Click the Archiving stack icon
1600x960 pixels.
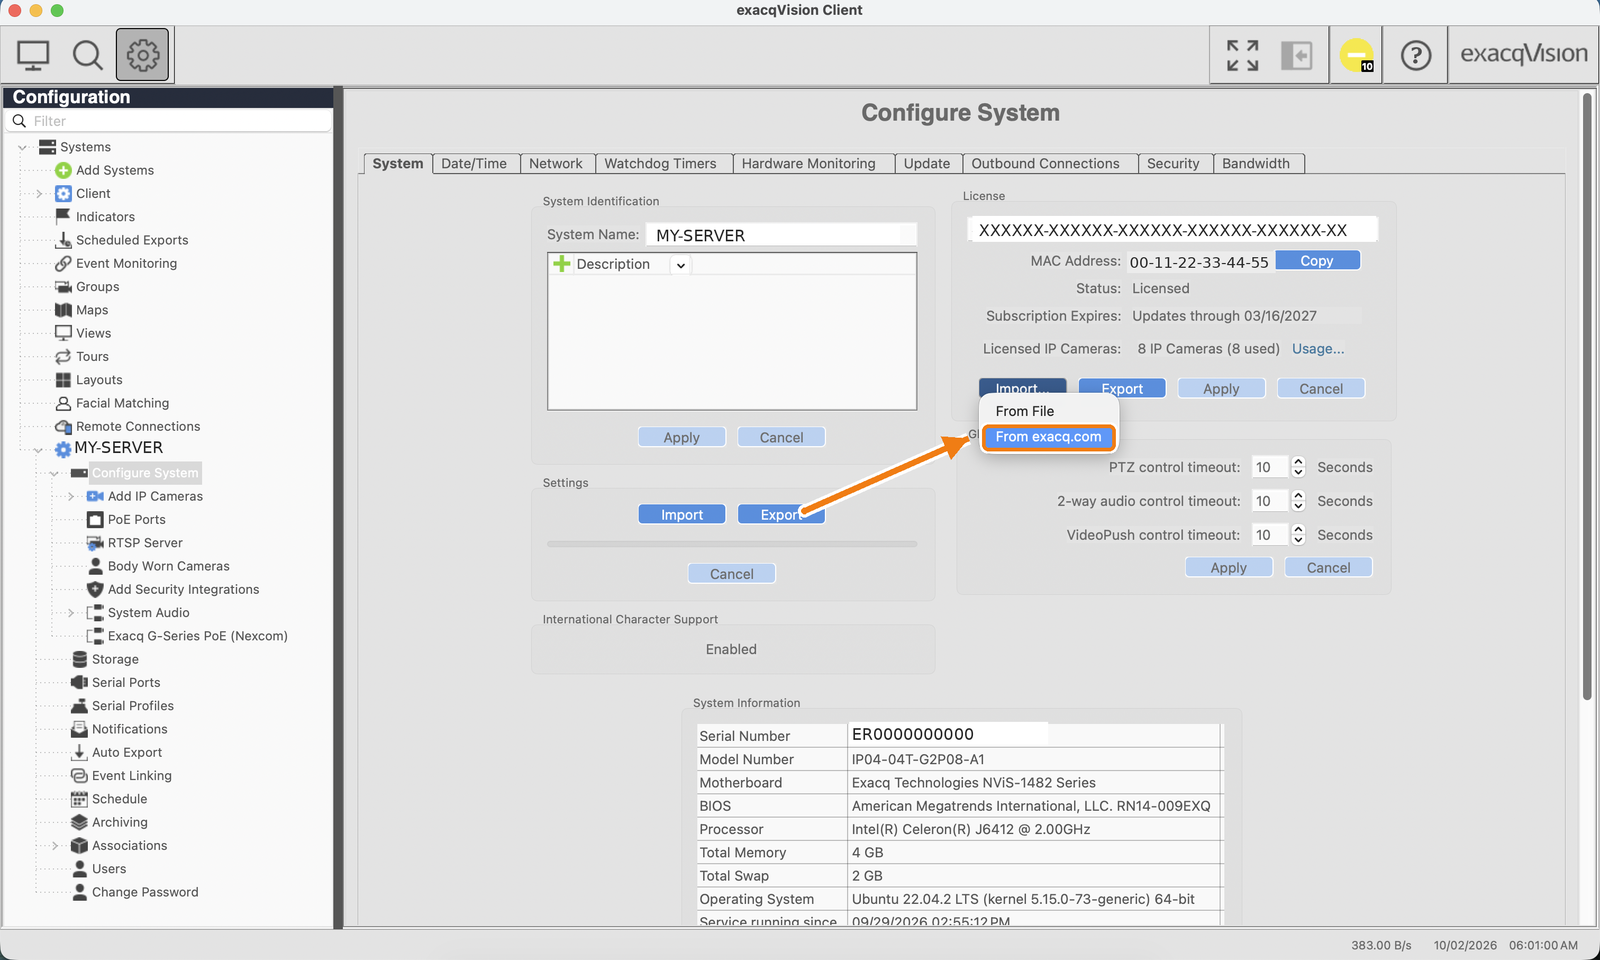(79, 822)
